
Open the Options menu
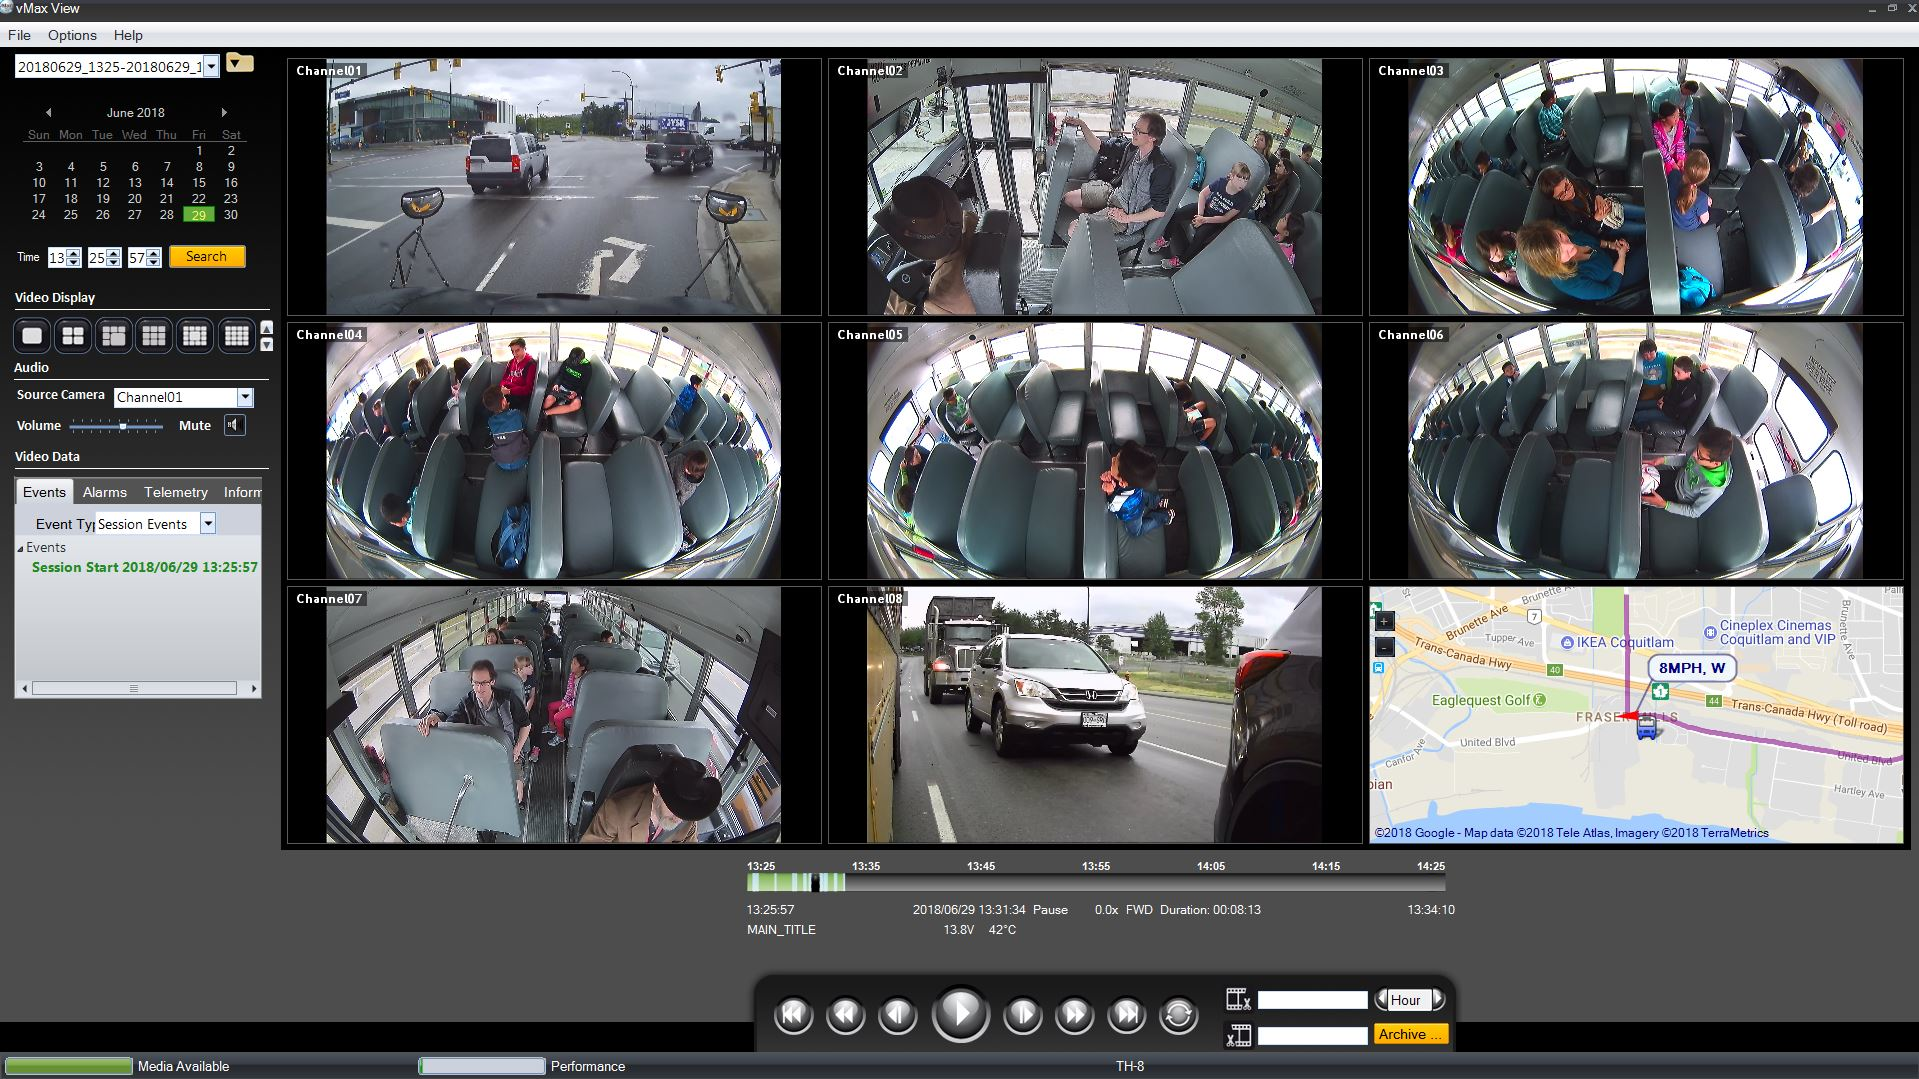click(x=71, y=35)
